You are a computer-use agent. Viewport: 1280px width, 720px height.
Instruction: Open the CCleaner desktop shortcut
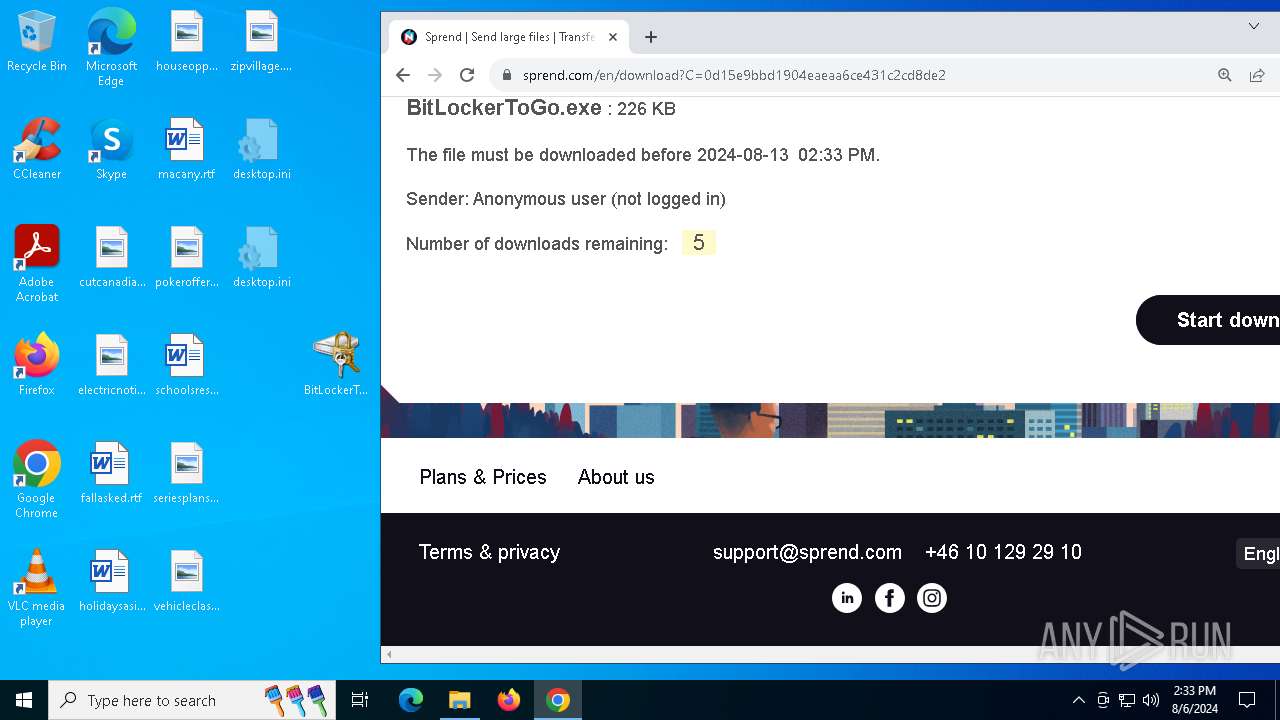[x=36, y=149]
